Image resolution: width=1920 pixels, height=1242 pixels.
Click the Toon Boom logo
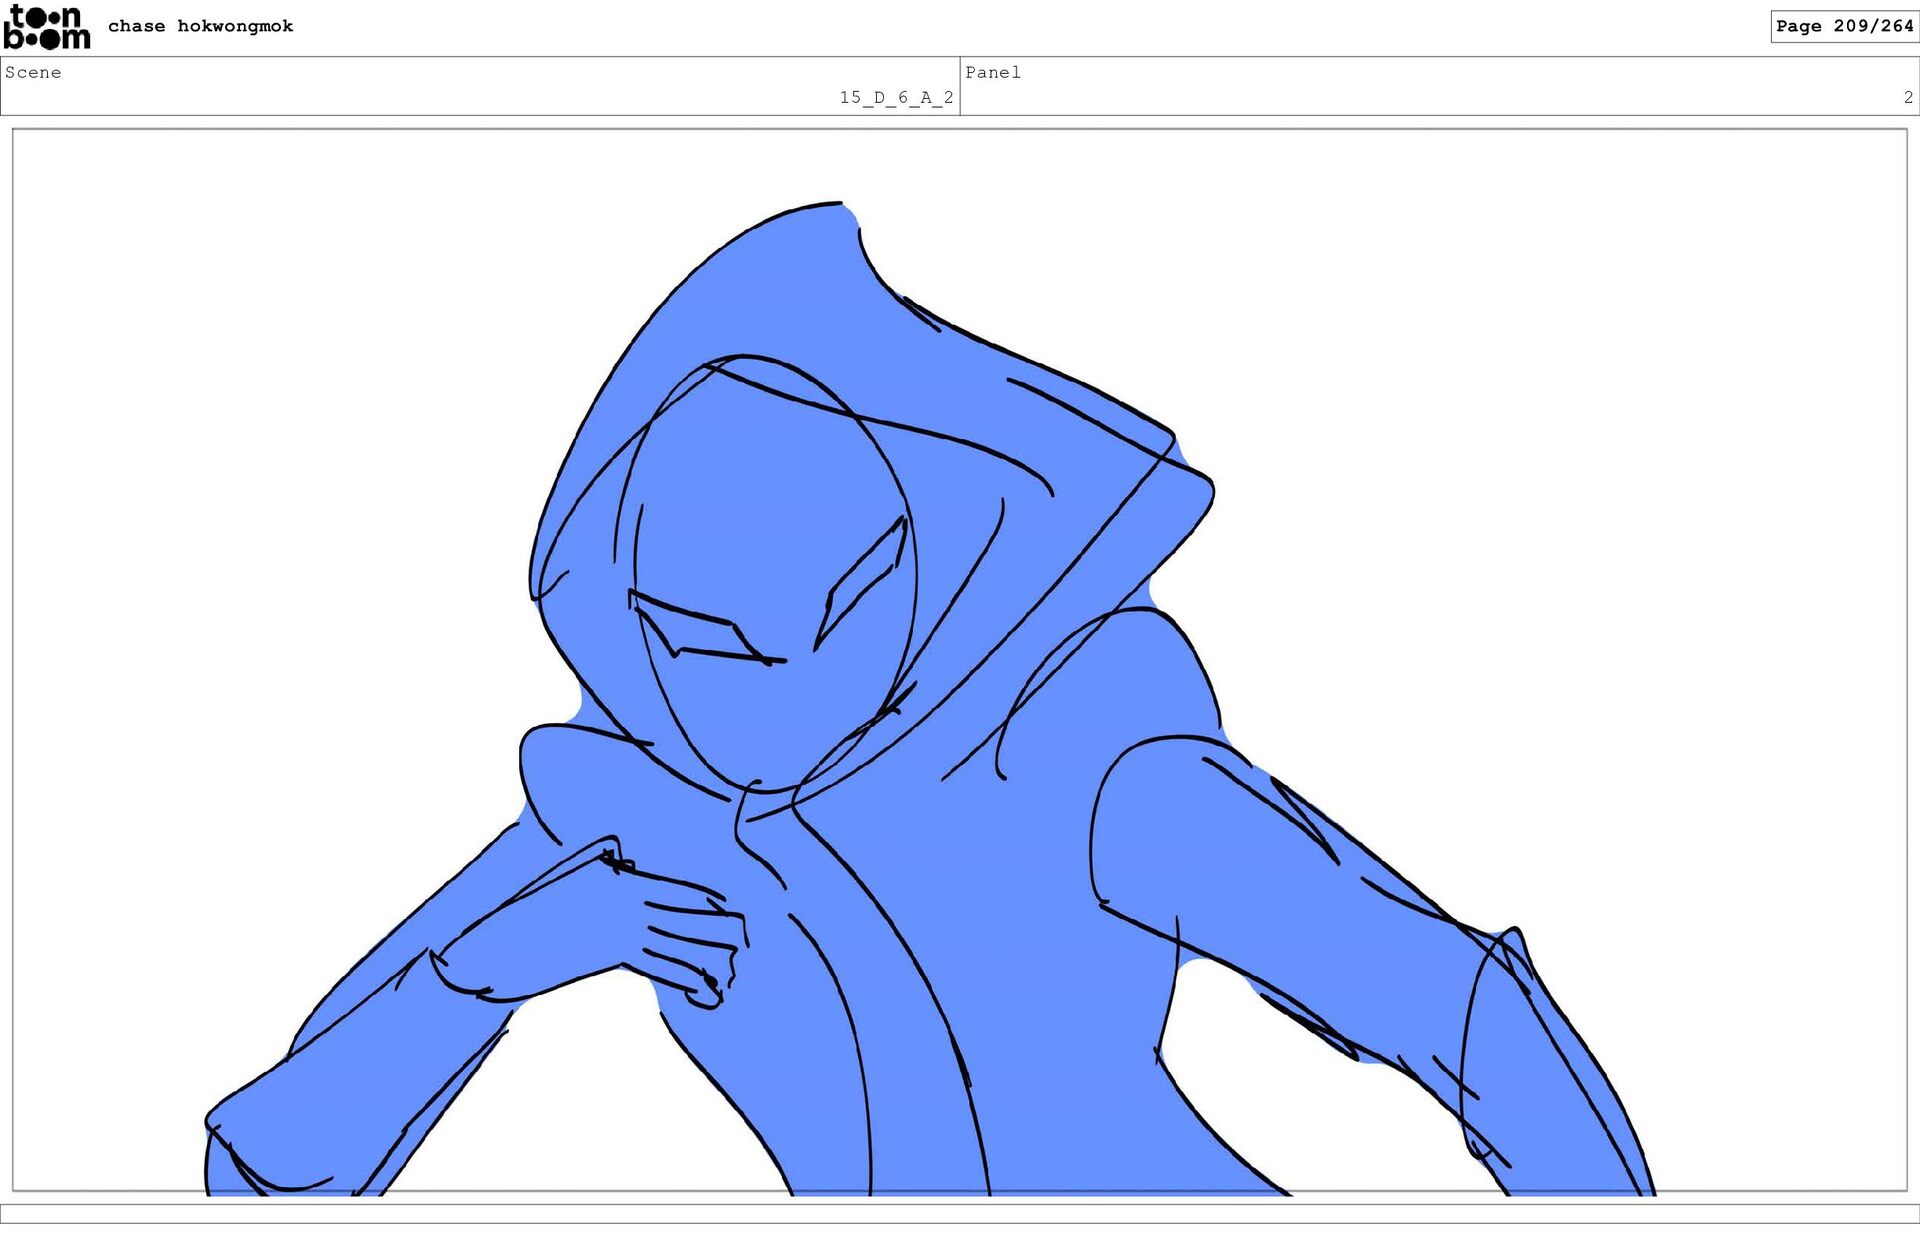[46, 27]
